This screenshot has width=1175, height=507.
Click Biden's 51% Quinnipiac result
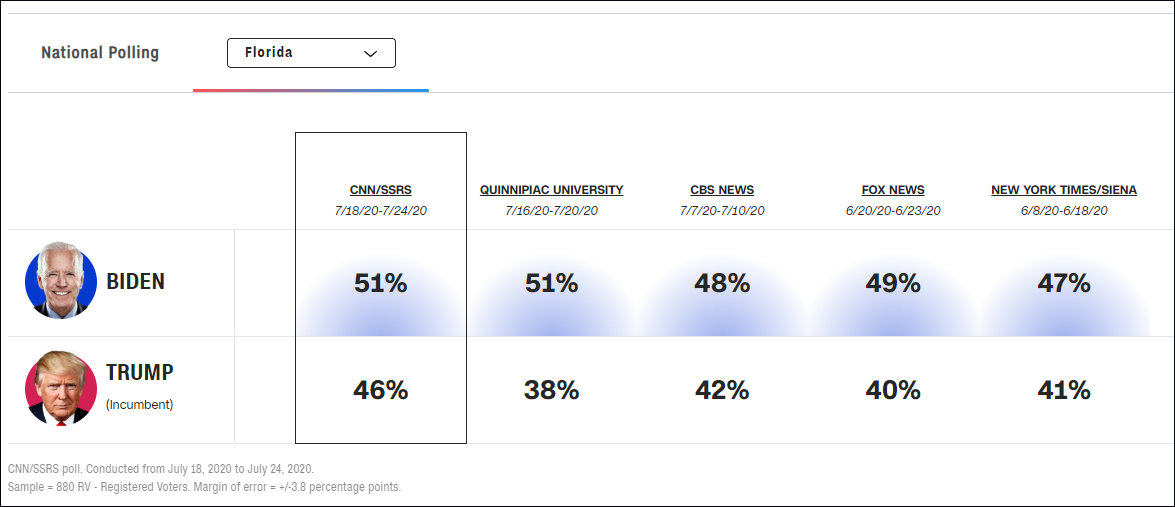[551, 284]
